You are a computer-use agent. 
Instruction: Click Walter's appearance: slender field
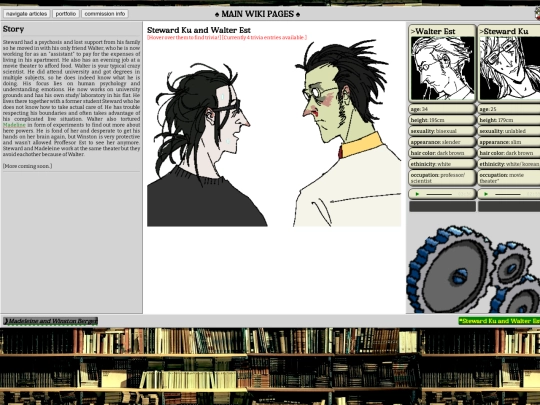pos(442,142)
